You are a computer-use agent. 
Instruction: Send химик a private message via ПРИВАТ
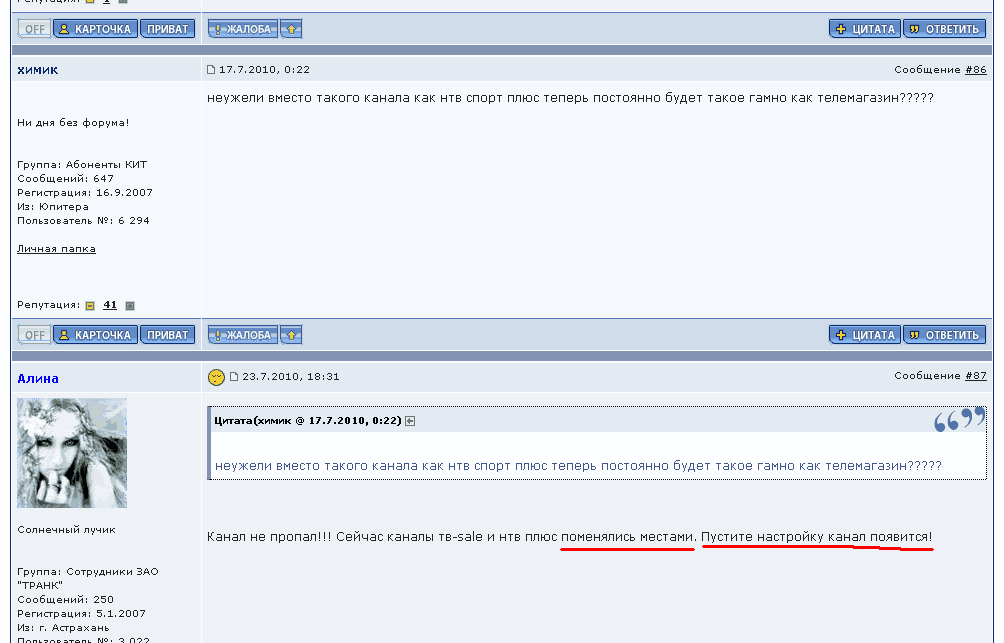click(x=168, y=335)
